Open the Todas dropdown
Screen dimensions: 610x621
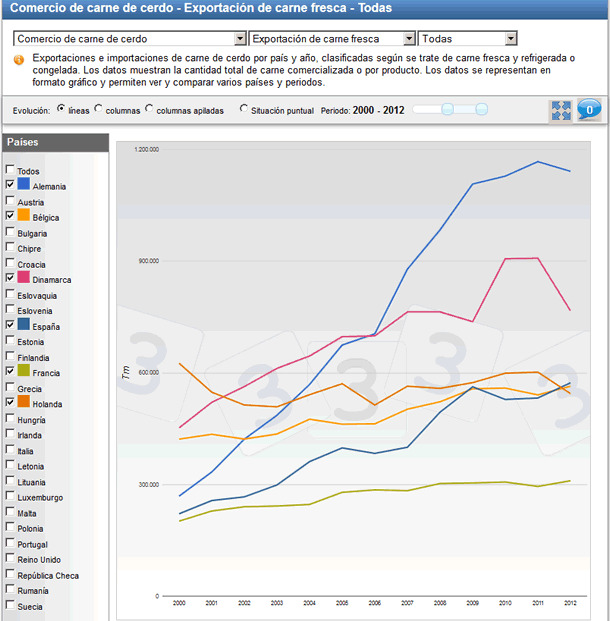coord(467,38)
